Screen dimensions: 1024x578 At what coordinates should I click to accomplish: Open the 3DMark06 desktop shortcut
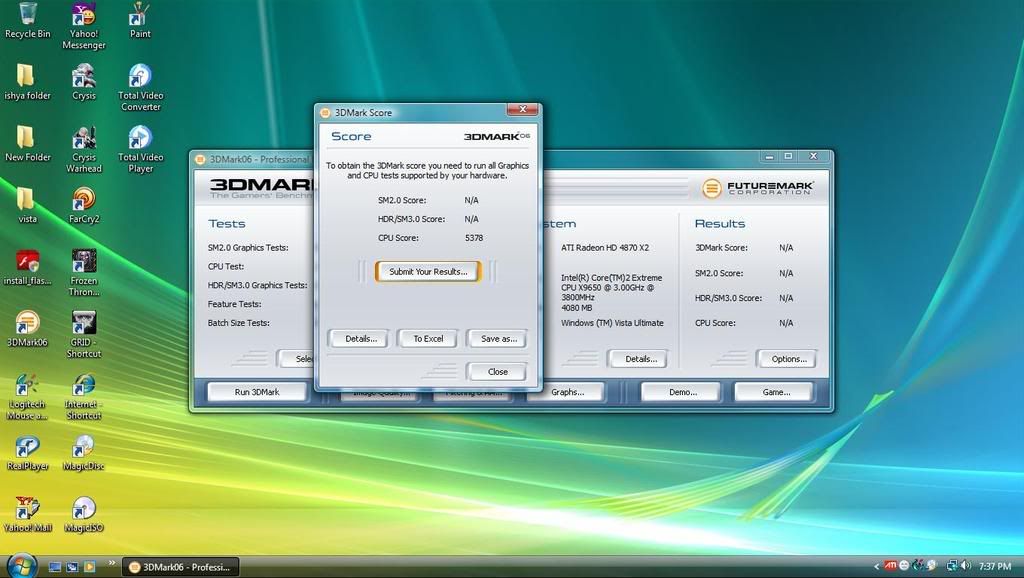pyautogui.click(x=27, y=323)
